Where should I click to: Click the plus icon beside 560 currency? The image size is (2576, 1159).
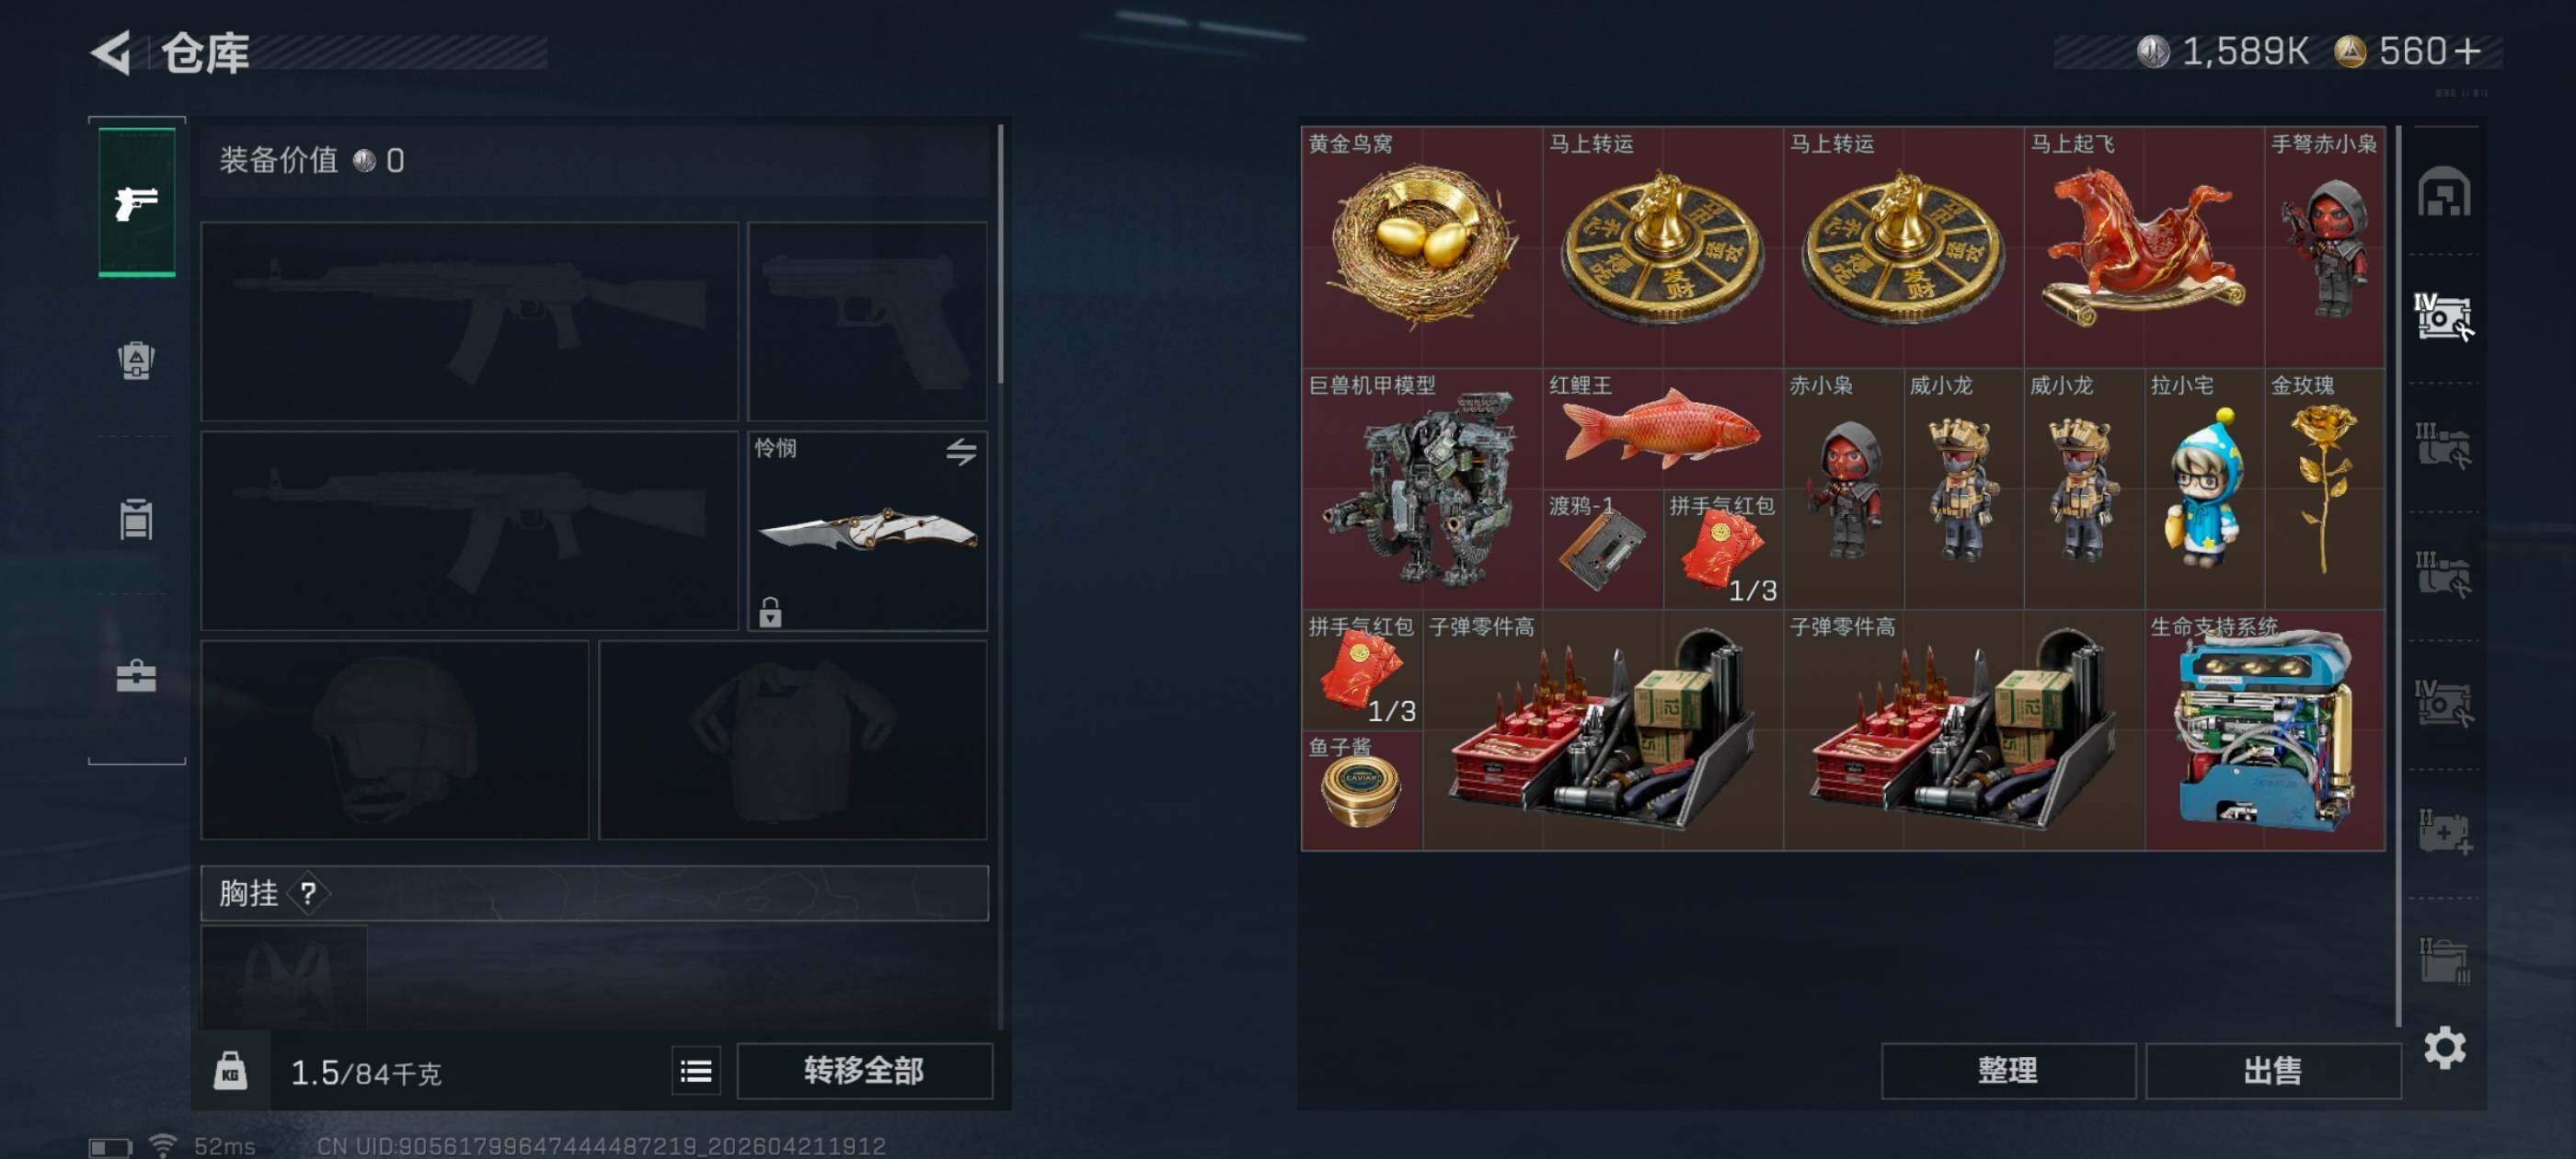coord(2467,51)
